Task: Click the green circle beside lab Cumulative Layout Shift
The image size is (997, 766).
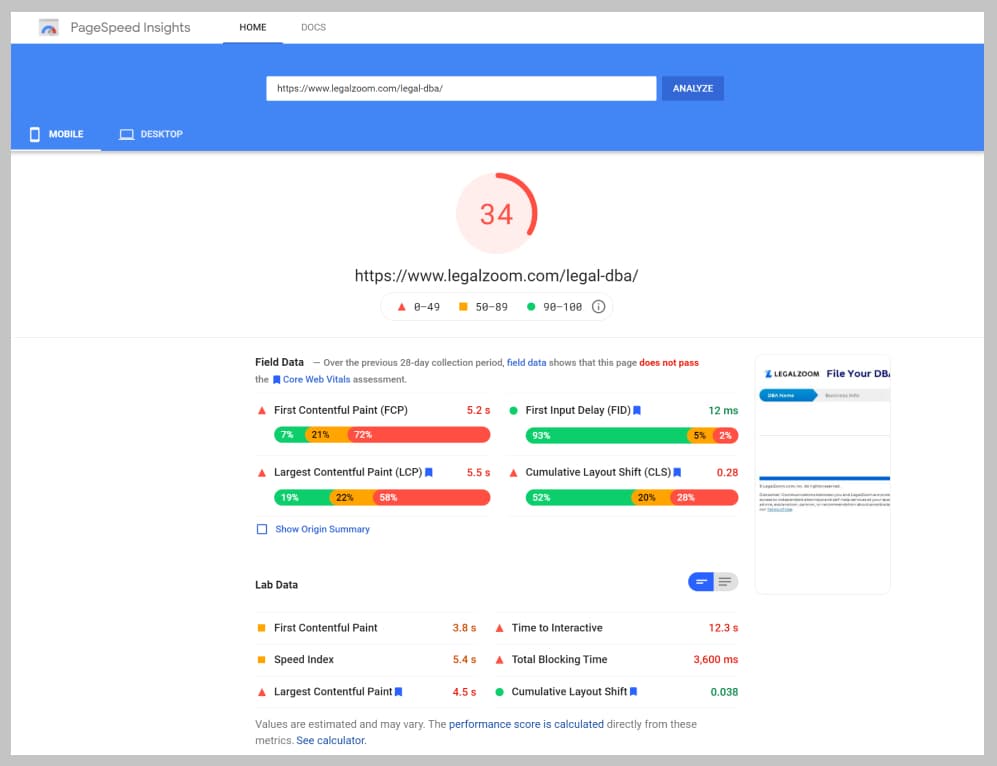Action: [x=499, y=692]
